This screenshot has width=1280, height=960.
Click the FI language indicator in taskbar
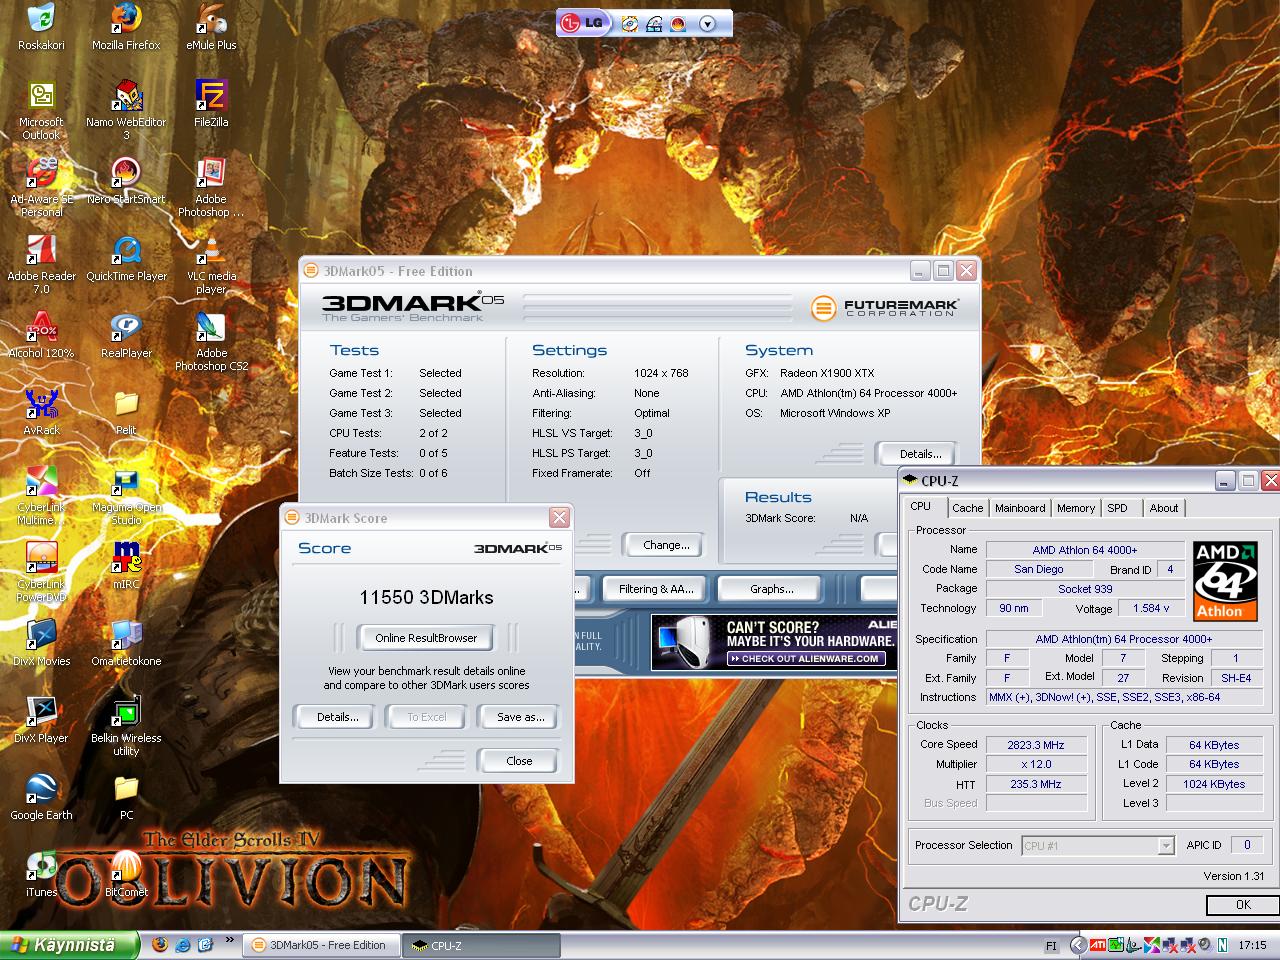pyautogui.click(x=1051, y=945)
